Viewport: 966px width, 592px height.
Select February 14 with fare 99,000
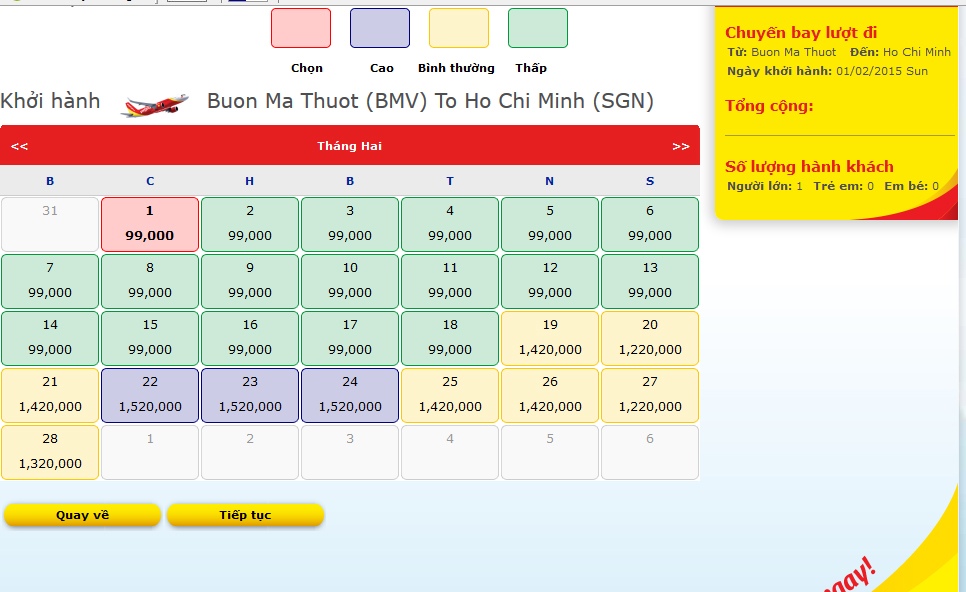(x=50, y=338)
